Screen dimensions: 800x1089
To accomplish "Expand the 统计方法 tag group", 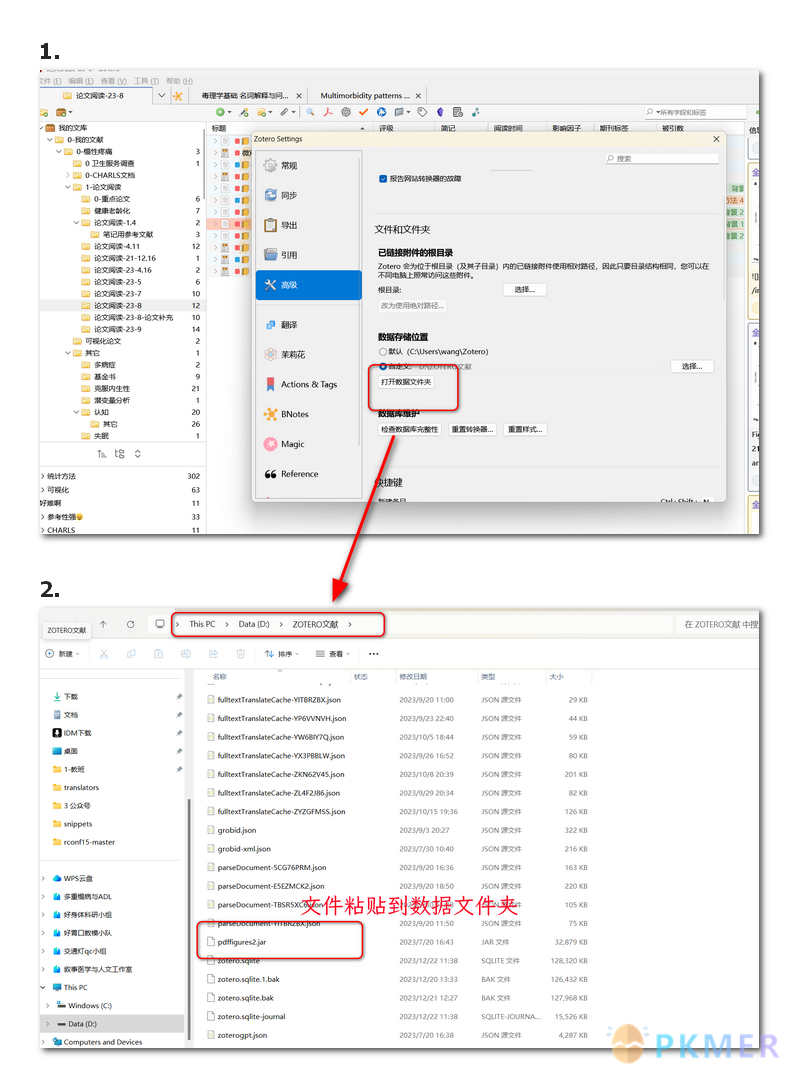I will tap(42, 476).
